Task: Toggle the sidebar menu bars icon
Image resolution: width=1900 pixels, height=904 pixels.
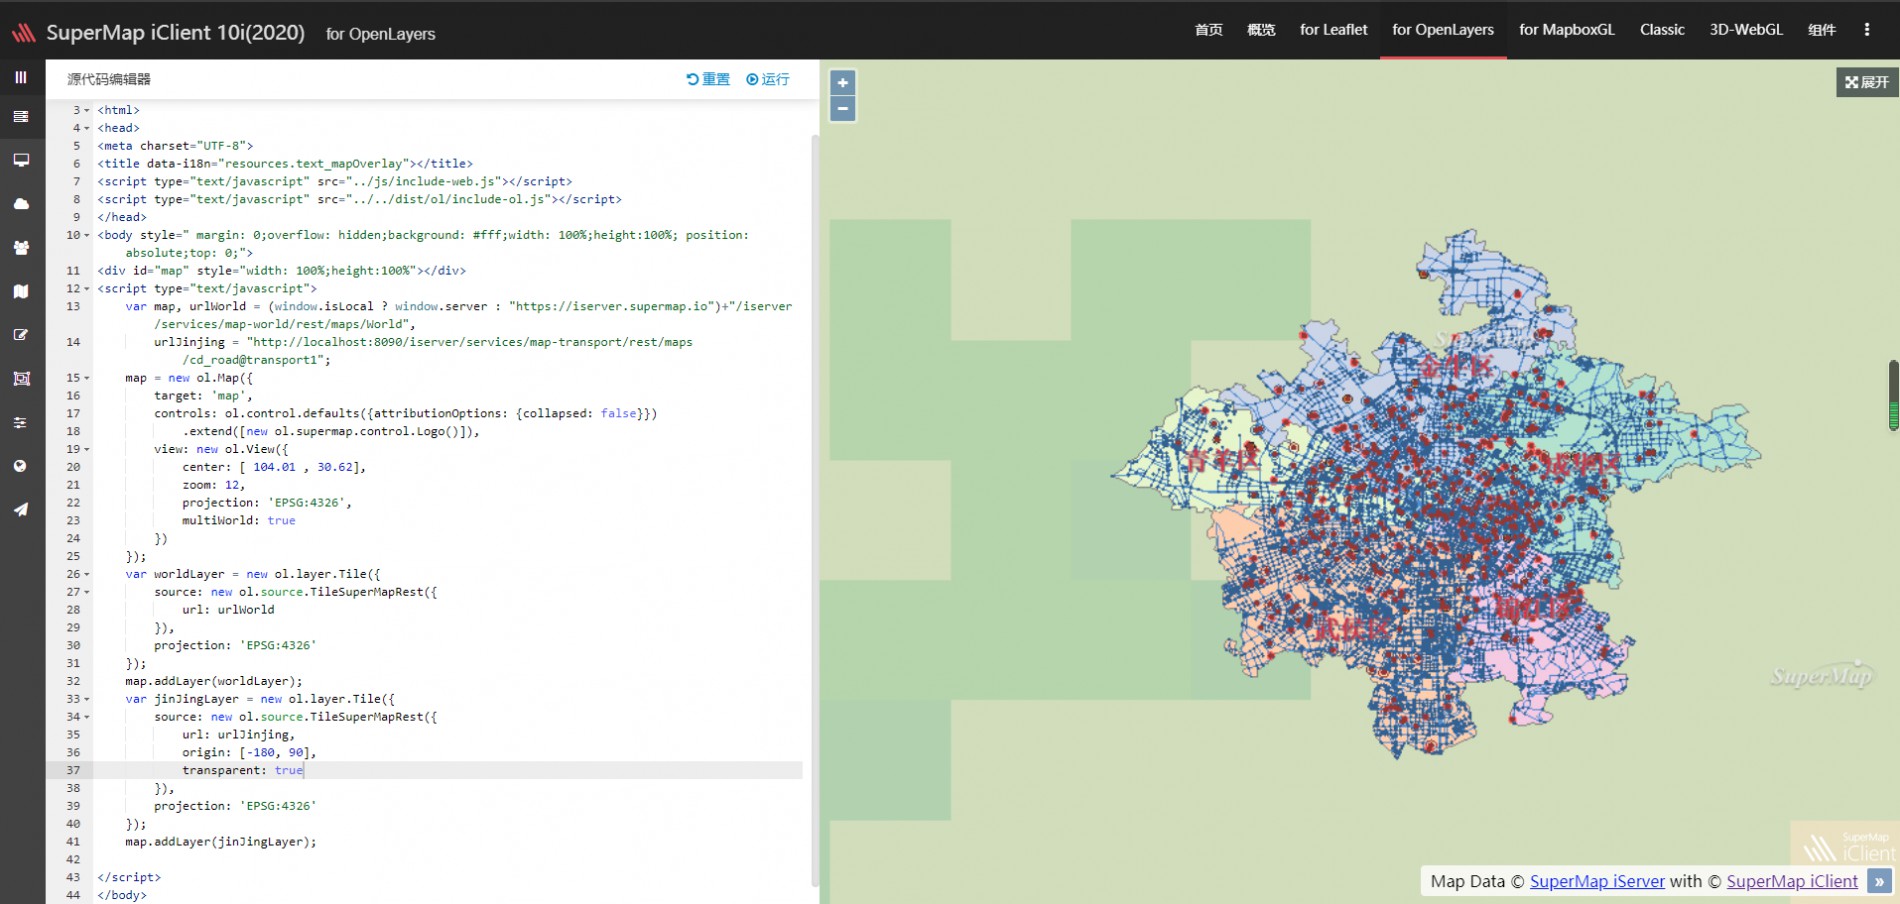Action: point(21,77)
